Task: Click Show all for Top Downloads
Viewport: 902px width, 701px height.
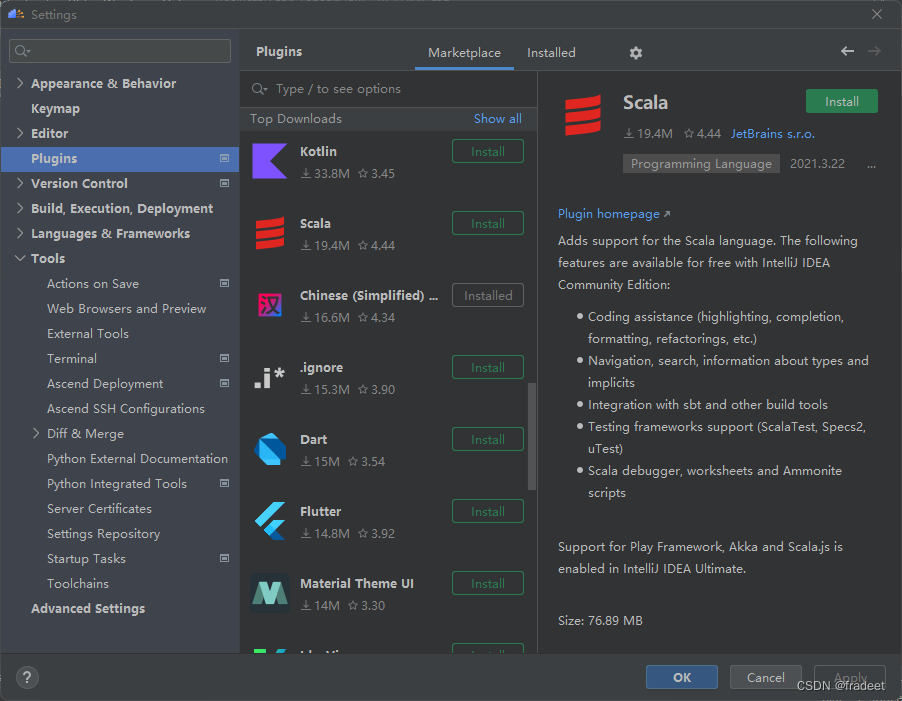Action: 498,118
